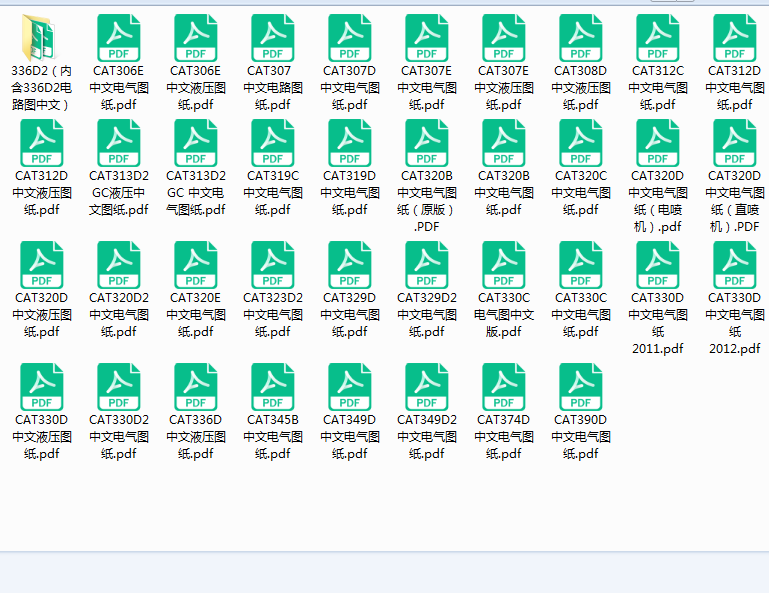
Task: Click CAT320D 电气图纸（直喷机）.PDF icon
Action: (x=735, y=143)
